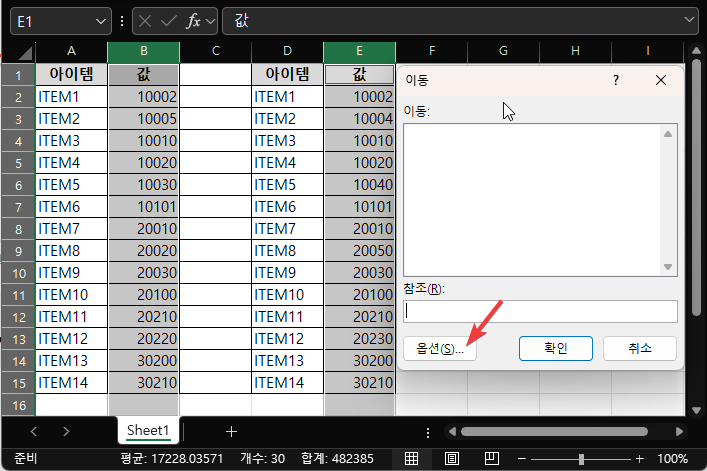Click cell B3 with value 10005
This screenshot has width=707, height=471.
point(143,119)
